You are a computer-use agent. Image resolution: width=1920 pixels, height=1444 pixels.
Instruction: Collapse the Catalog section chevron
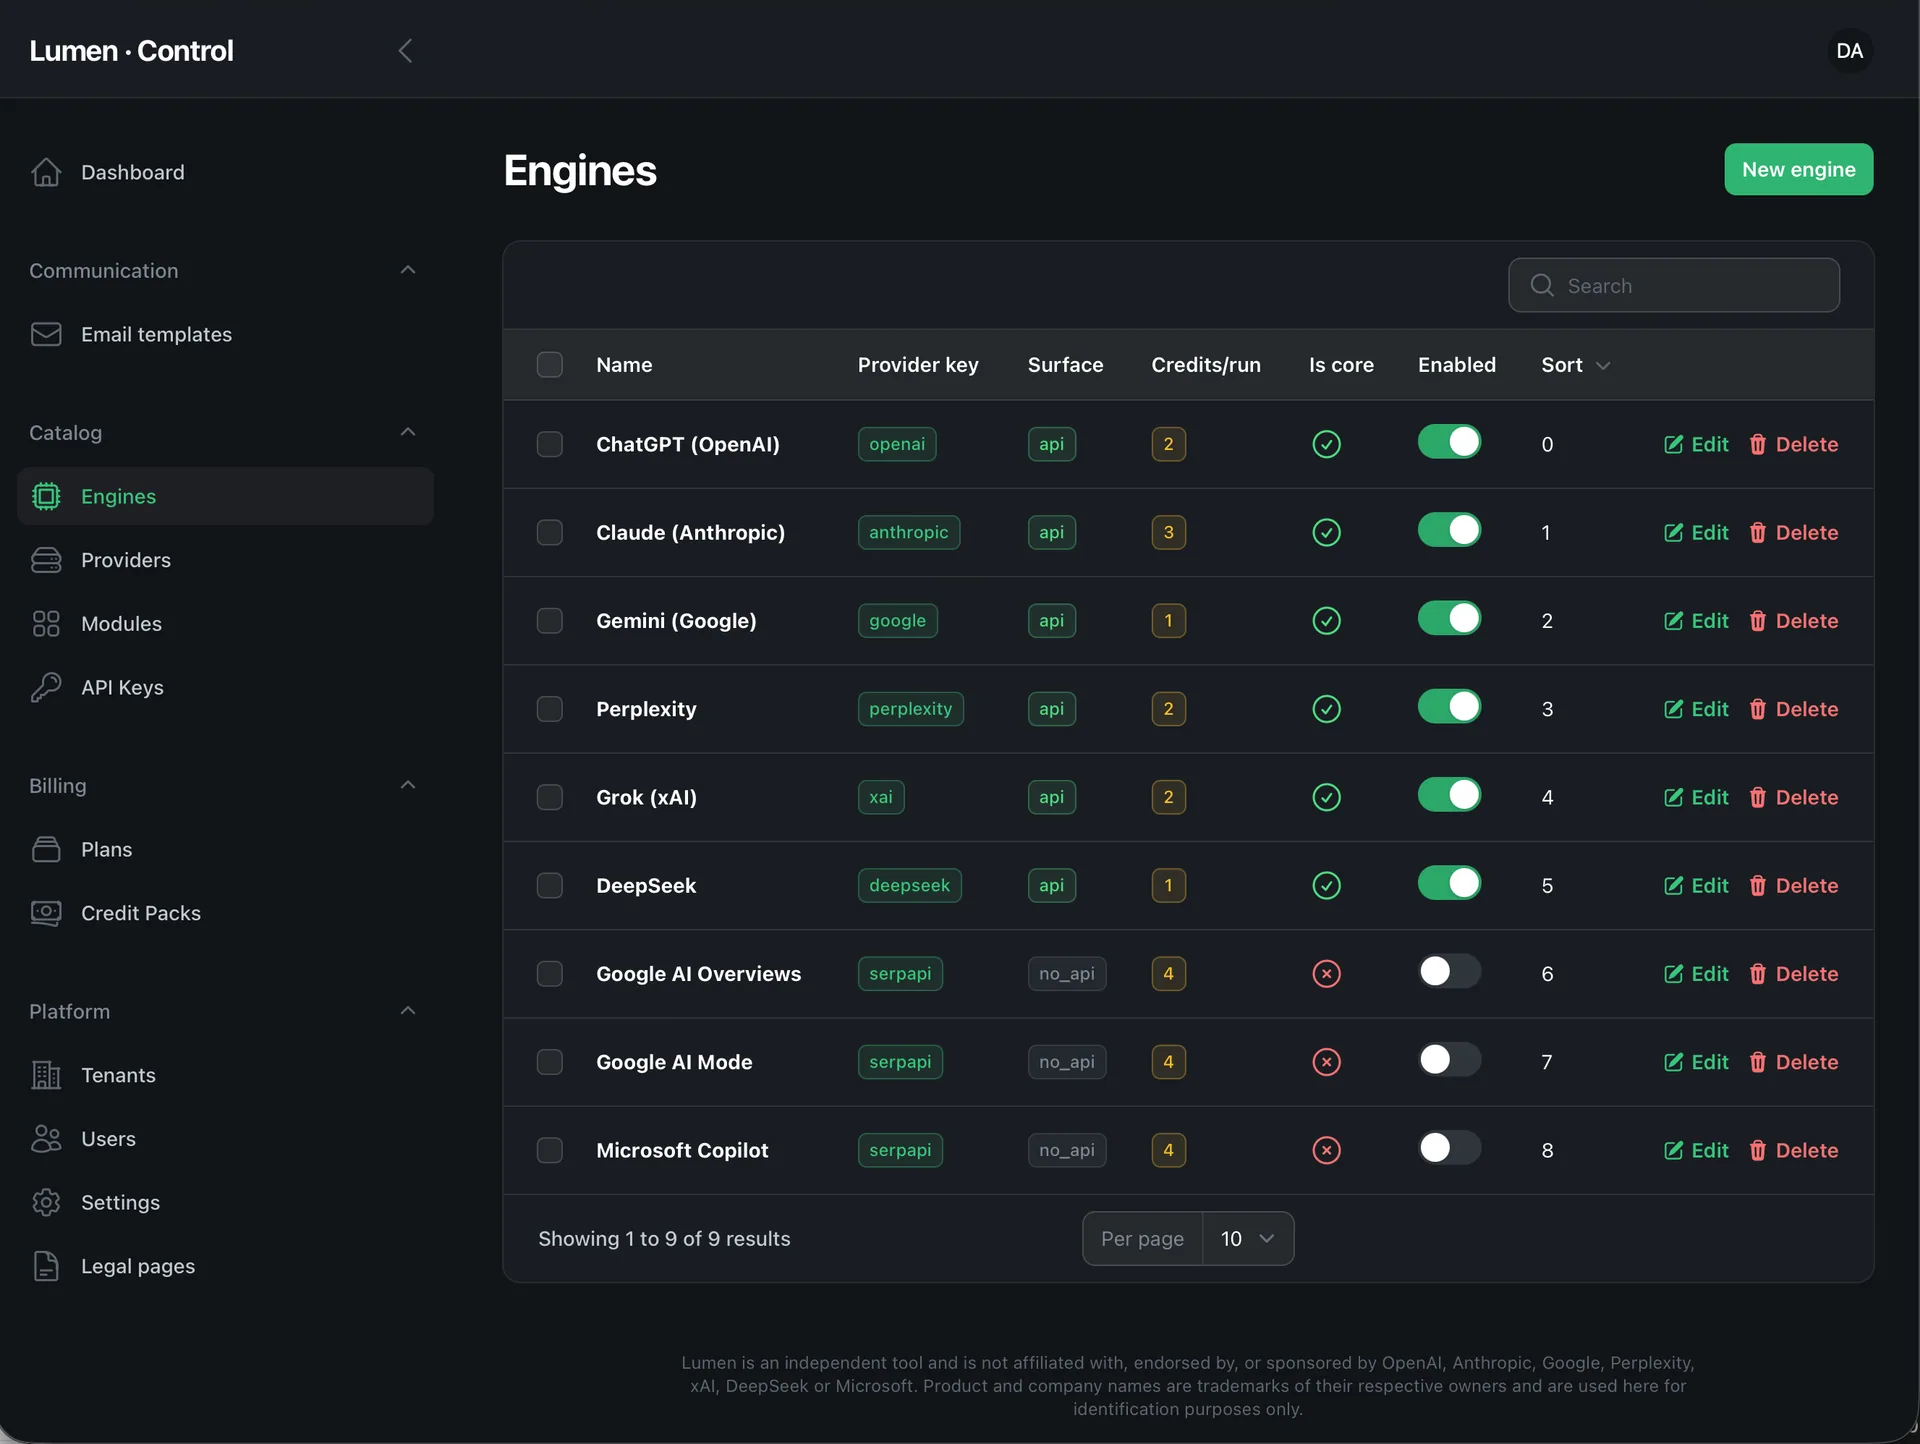click(407, 432)
